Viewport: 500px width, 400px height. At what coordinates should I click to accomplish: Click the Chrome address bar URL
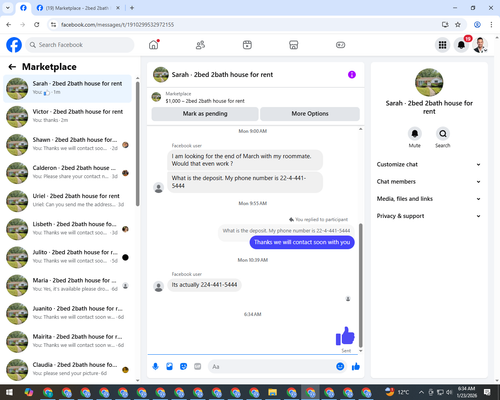point(117,25)
